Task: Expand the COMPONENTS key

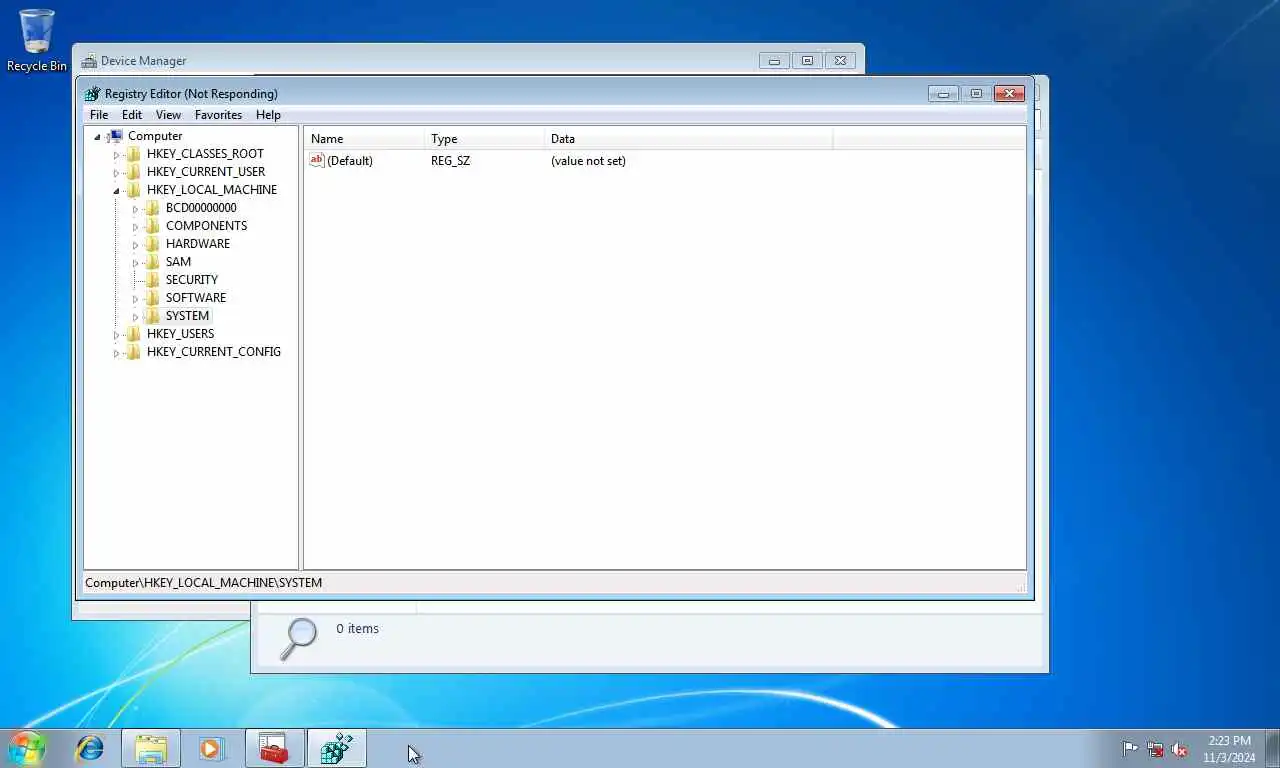Action: coord(135,227)
